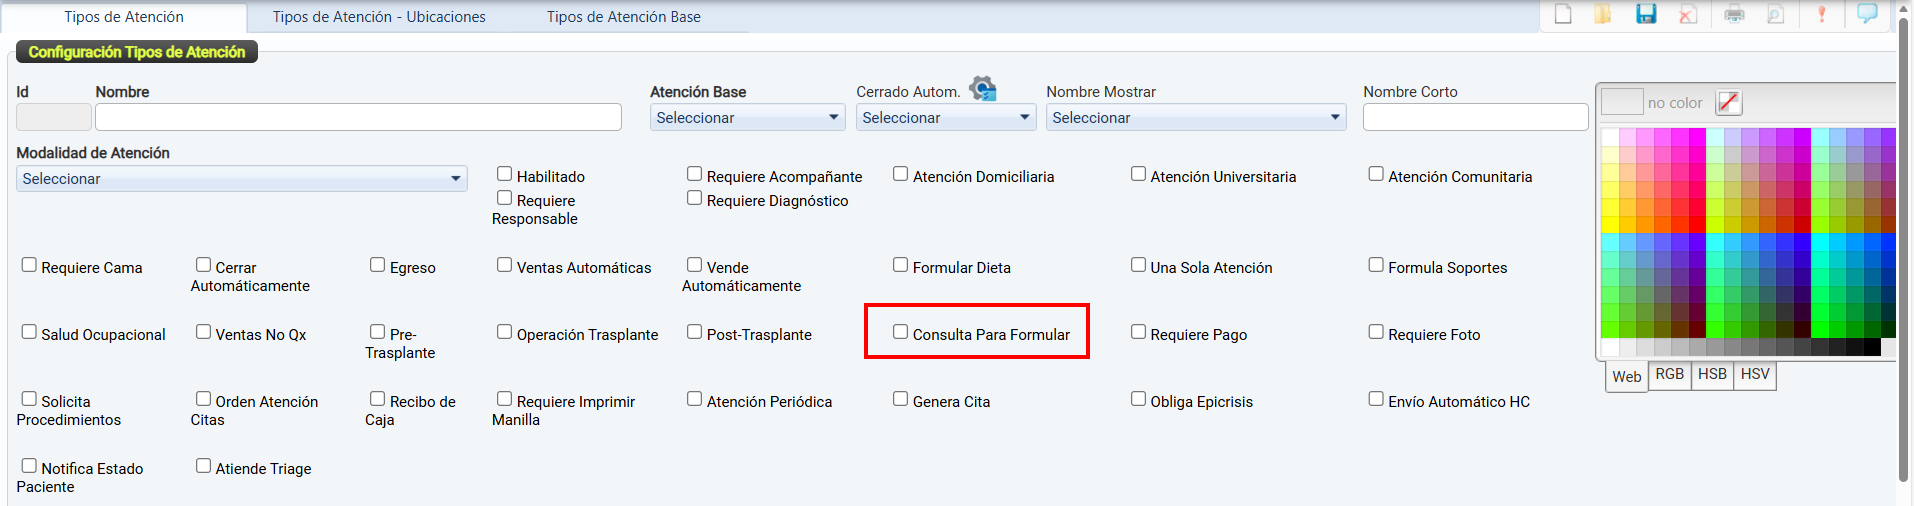Switch to Tipos de Atención - Ubicaciones tab
The image size is (1914, 506).
click(x=379, y=17)
